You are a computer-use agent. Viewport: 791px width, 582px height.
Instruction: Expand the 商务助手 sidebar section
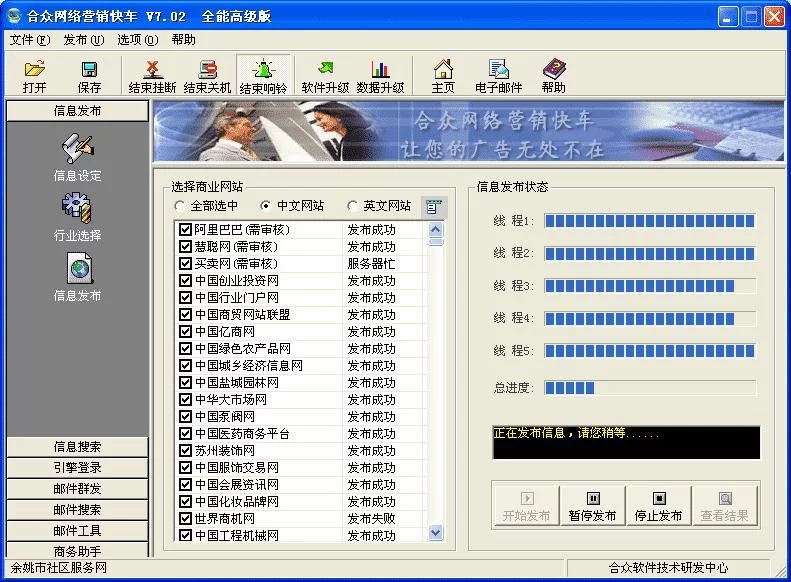pos(77,550)
